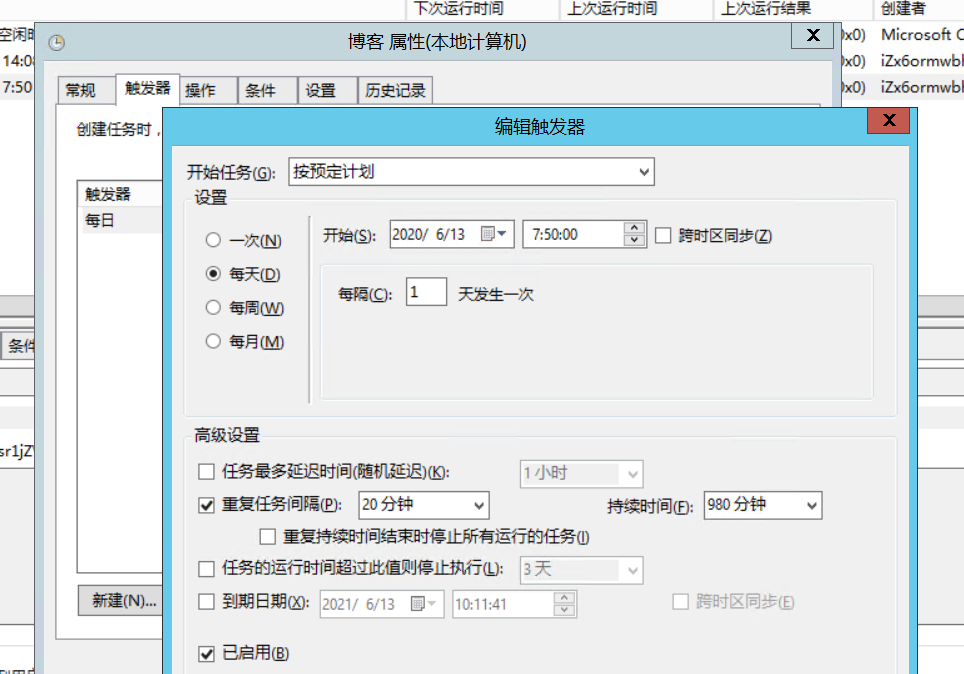Decrease expiry time with down spinner arrow
964x674 pixels.
[x=564, y=610]
